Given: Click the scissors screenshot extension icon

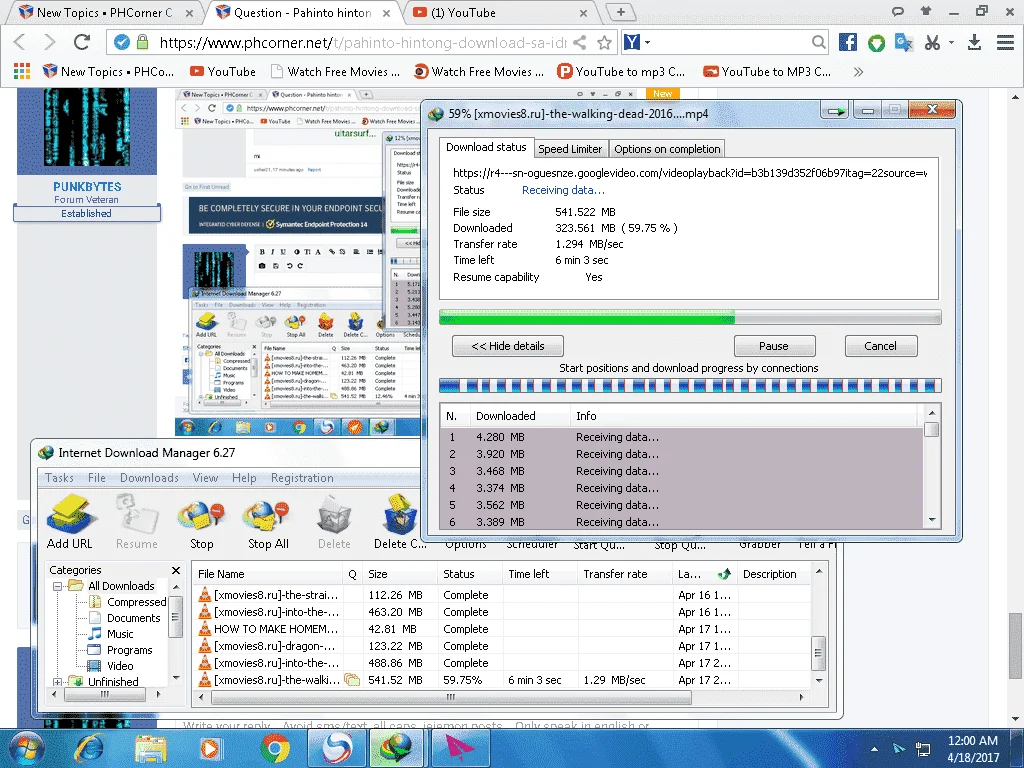Looking at the screenshot, I should tap(933, 42).
